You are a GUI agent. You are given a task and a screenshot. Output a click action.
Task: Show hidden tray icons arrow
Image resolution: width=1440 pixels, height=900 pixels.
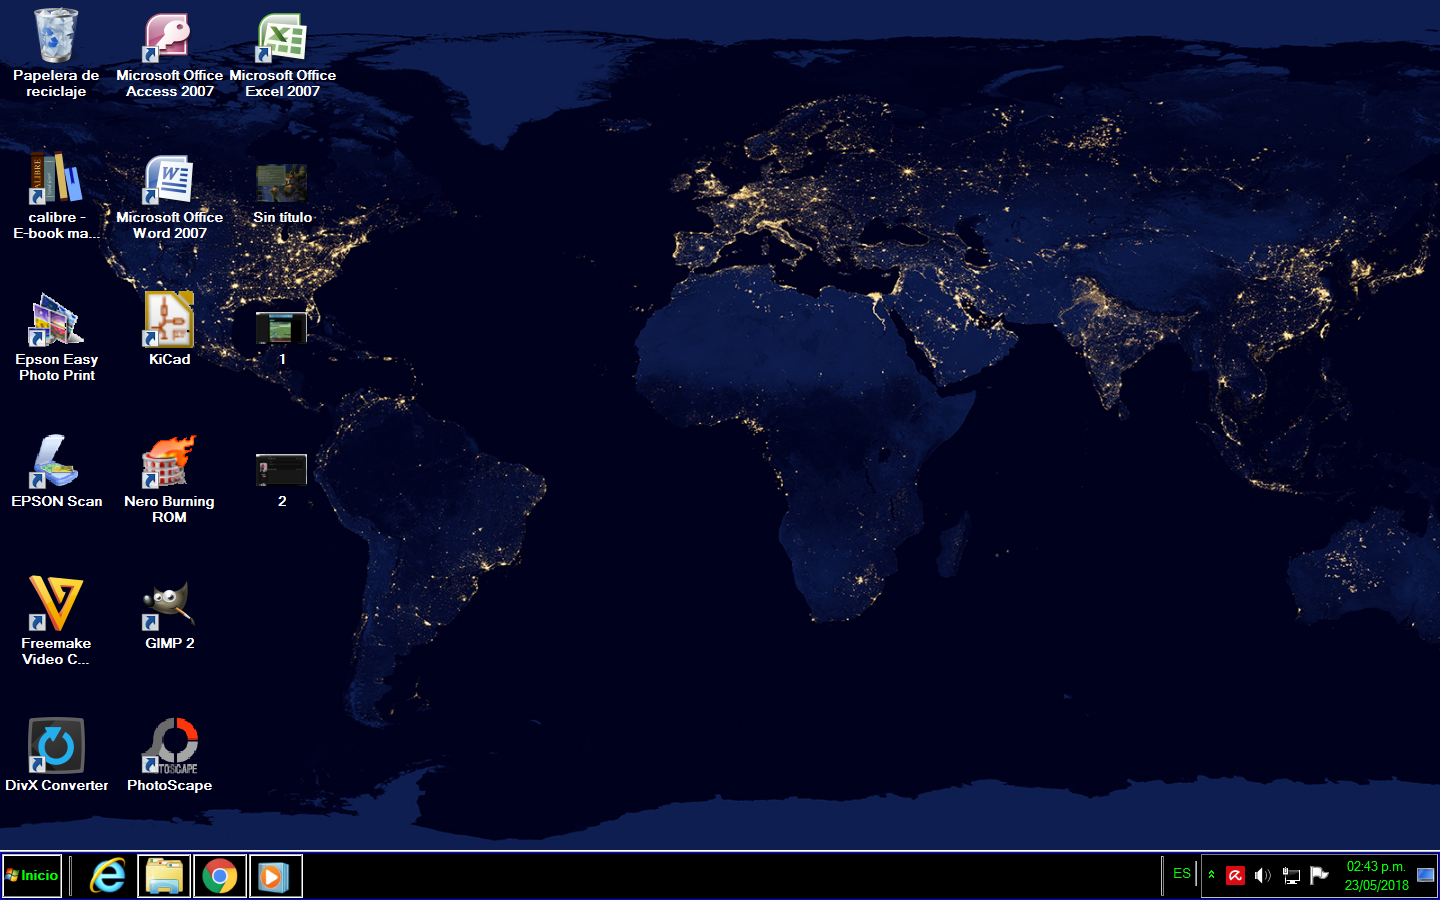tap(1212, 875)
